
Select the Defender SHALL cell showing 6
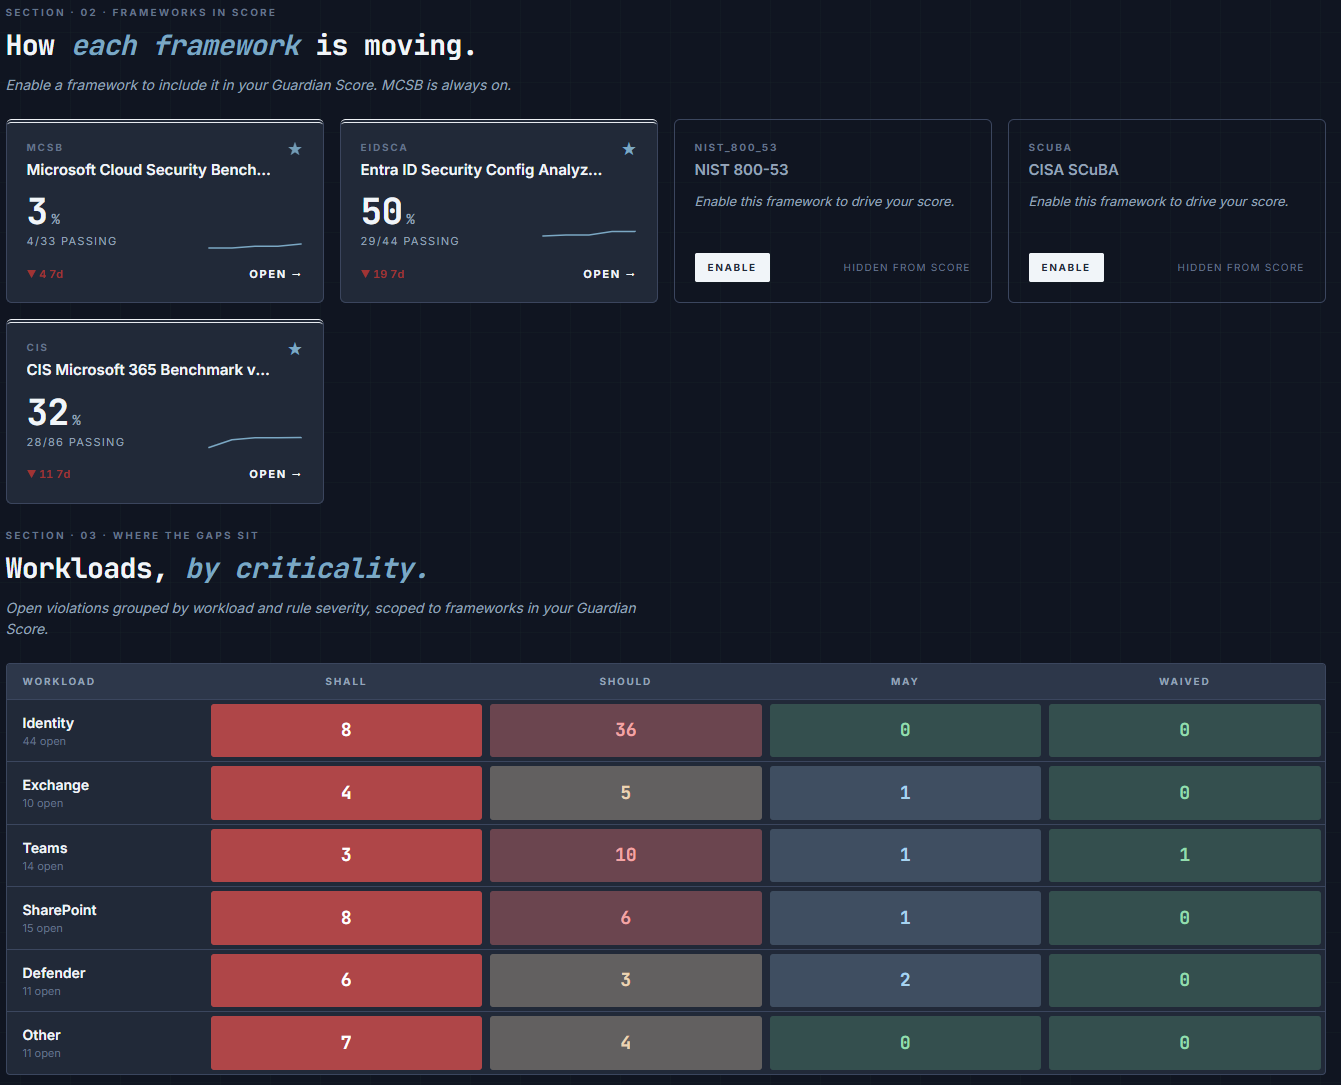tap(346, 980)
